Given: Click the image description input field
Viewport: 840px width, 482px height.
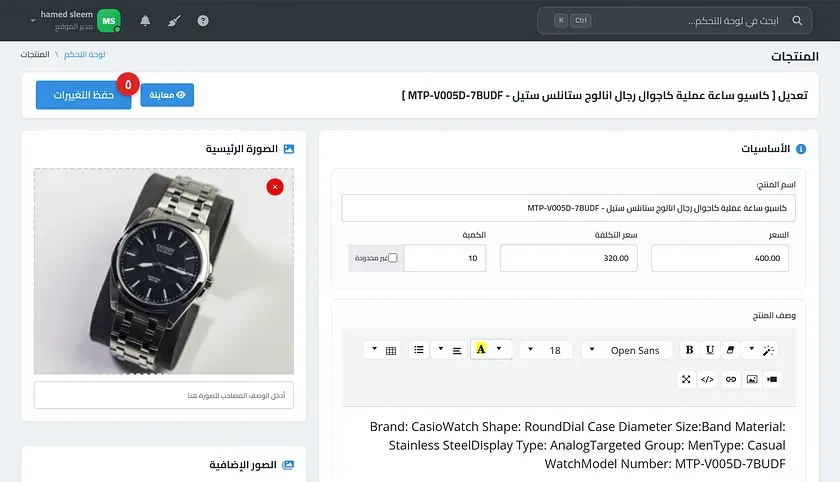Looking at the screenshot, I should tap(164, 395).
